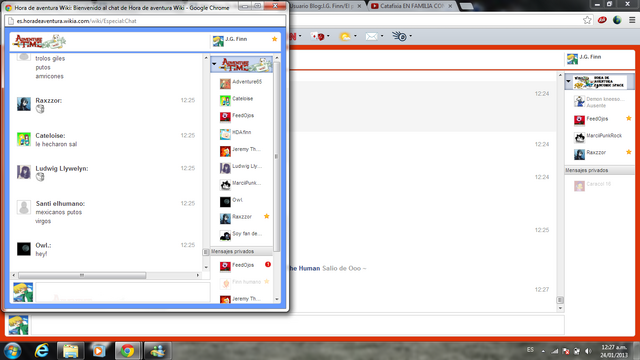The height and width of the screenshot is (360, 640).
Task: Click the chat messages scroll down arrow
Action: [x=206, y=267]
